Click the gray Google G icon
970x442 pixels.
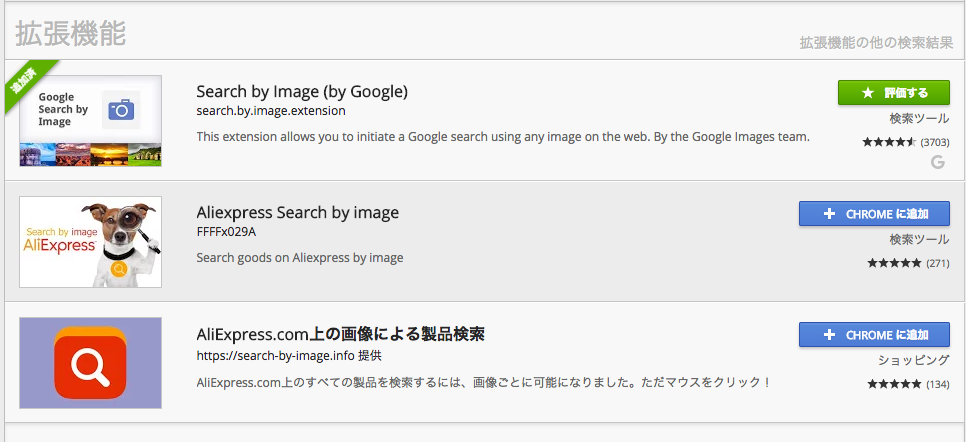pyautogui.click(x=938, y=163)
